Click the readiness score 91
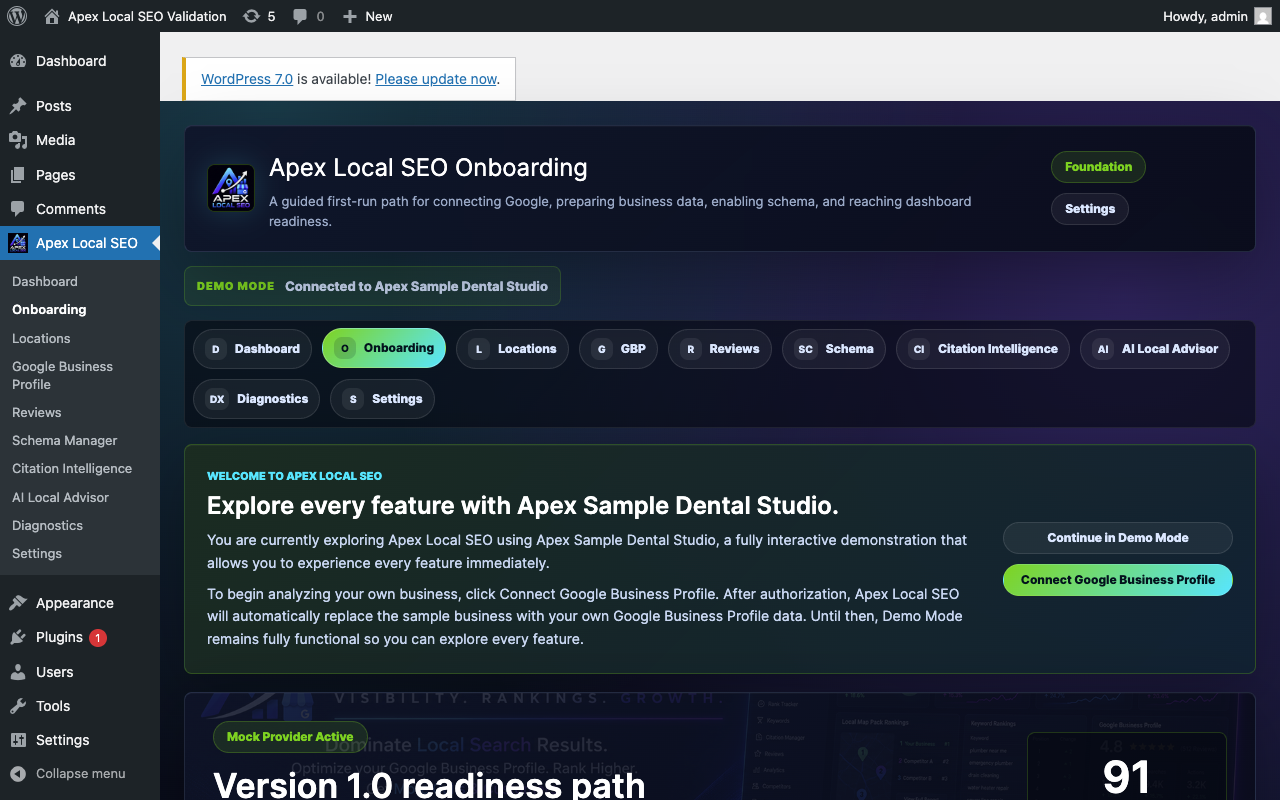Viewport: 1280px width, 800px height. tap(1126, 777)
